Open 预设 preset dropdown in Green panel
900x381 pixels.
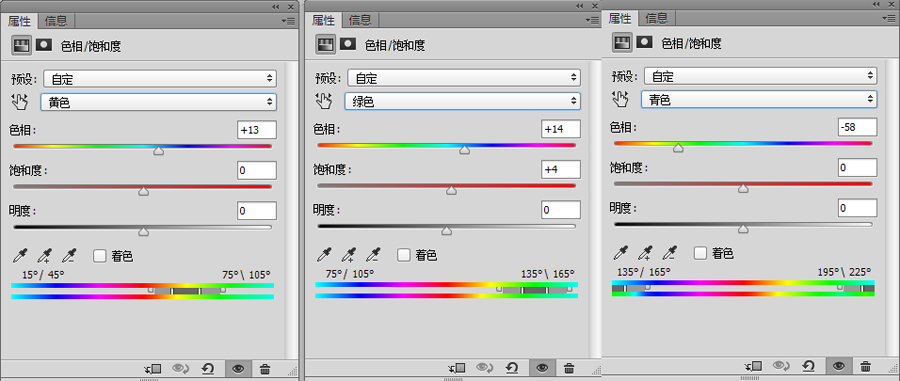(x=464, y=77)
